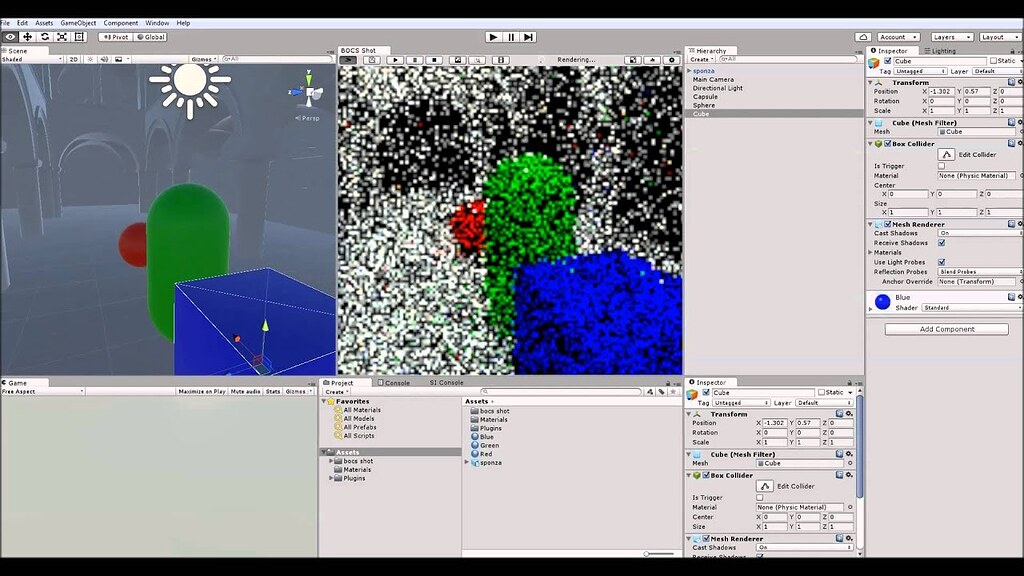1024x576 pixels.
Task: Select the Hand tool in the toolbar
Action: pos(10,36)
